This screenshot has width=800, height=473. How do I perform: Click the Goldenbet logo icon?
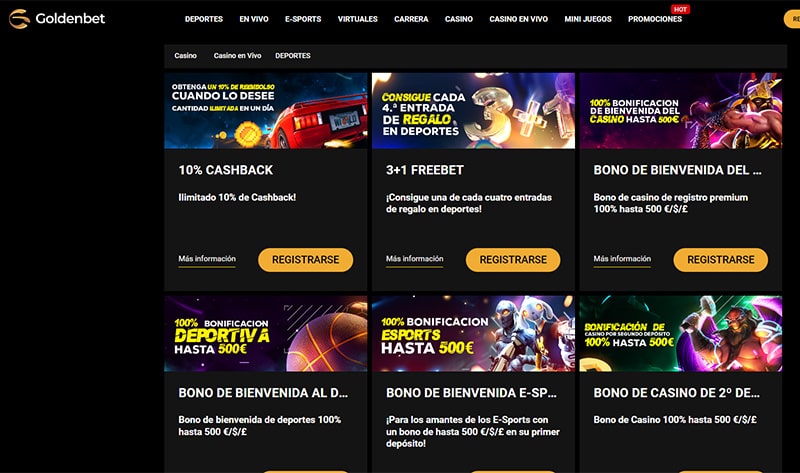pyautogui.click(x=19, y=19)
